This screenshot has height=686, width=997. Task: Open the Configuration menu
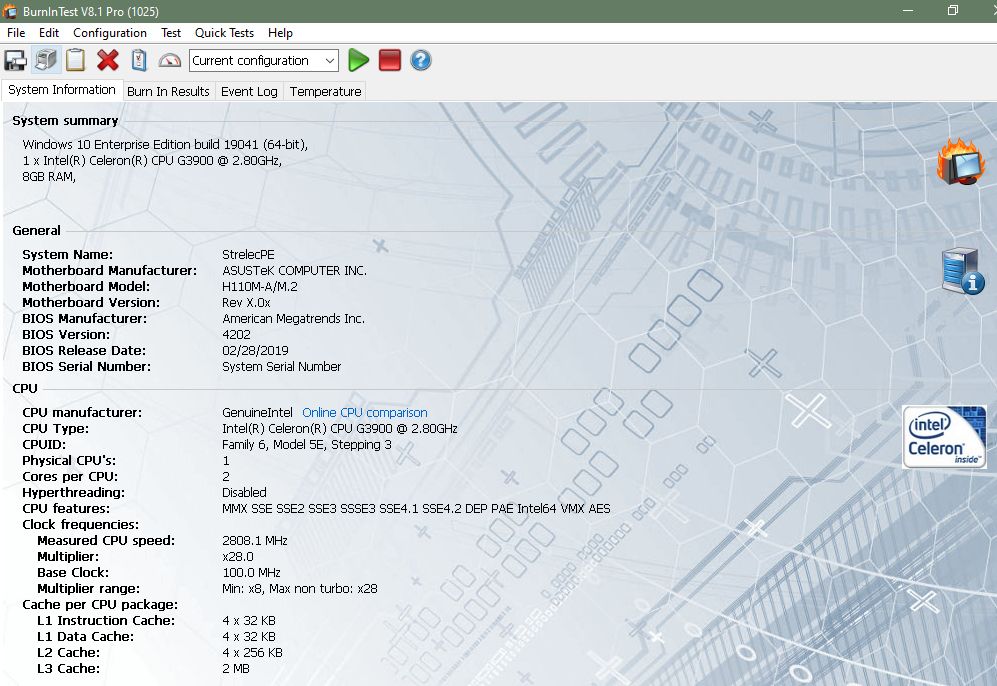[109, 33]
